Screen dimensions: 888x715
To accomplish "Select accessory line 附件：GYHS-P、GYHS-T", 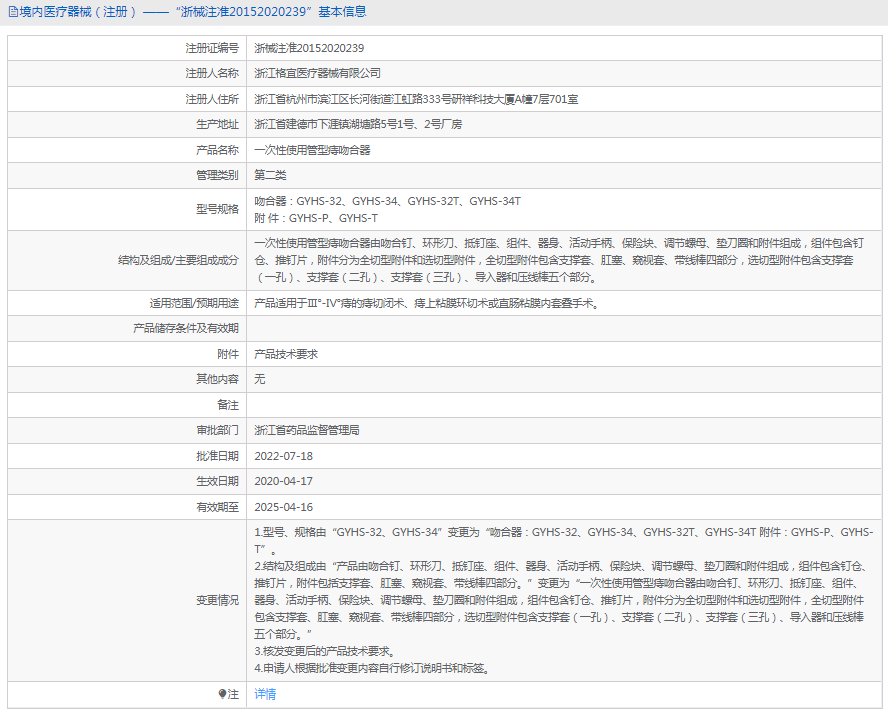I will tap(316, 218).
